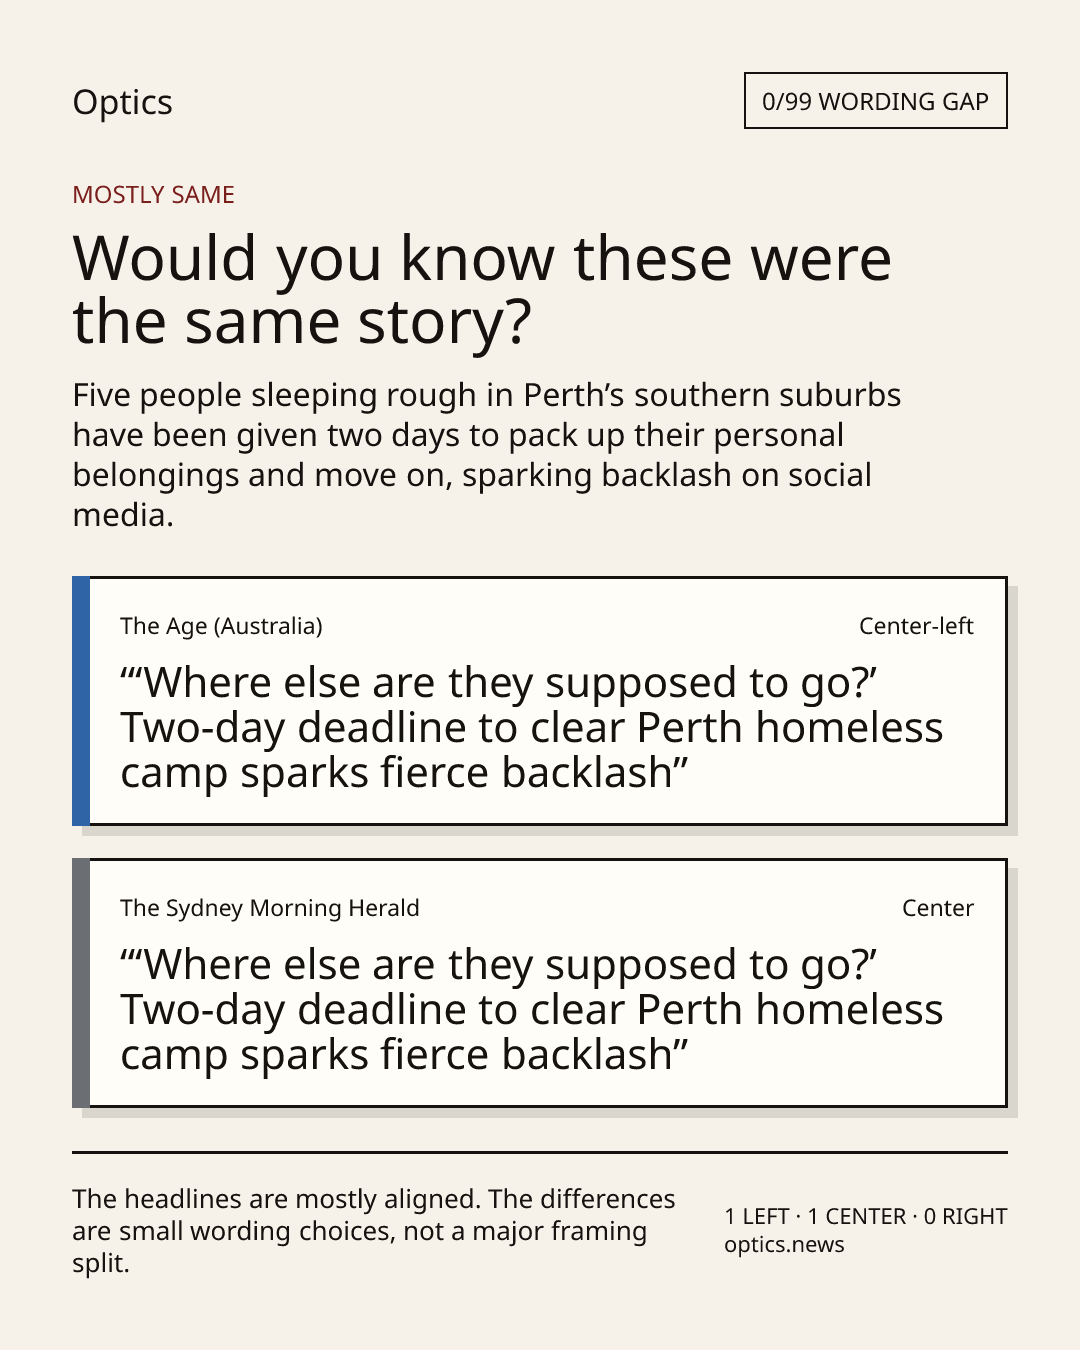Screen dimensions: 1080x1350
Task: Click the 0/99 WORDING GAP badge
Action: point(875,101)
